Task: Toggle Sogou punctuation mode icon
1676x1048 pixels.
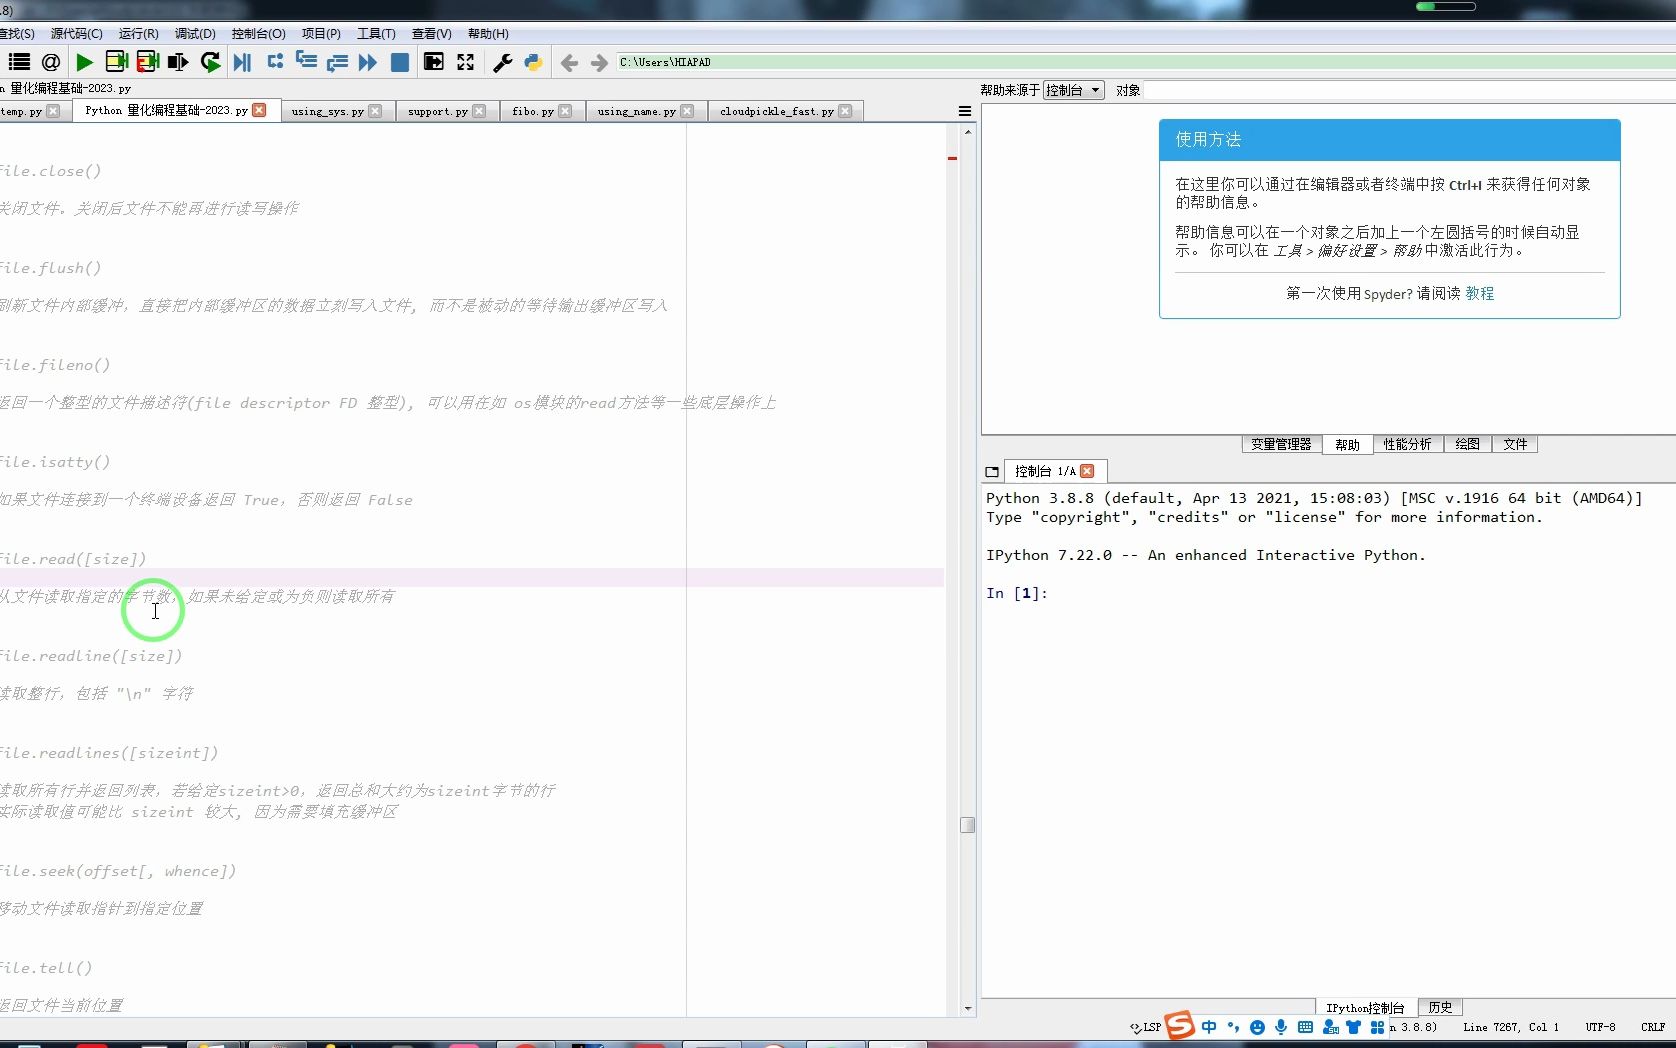Action: click(1233, 1027)
